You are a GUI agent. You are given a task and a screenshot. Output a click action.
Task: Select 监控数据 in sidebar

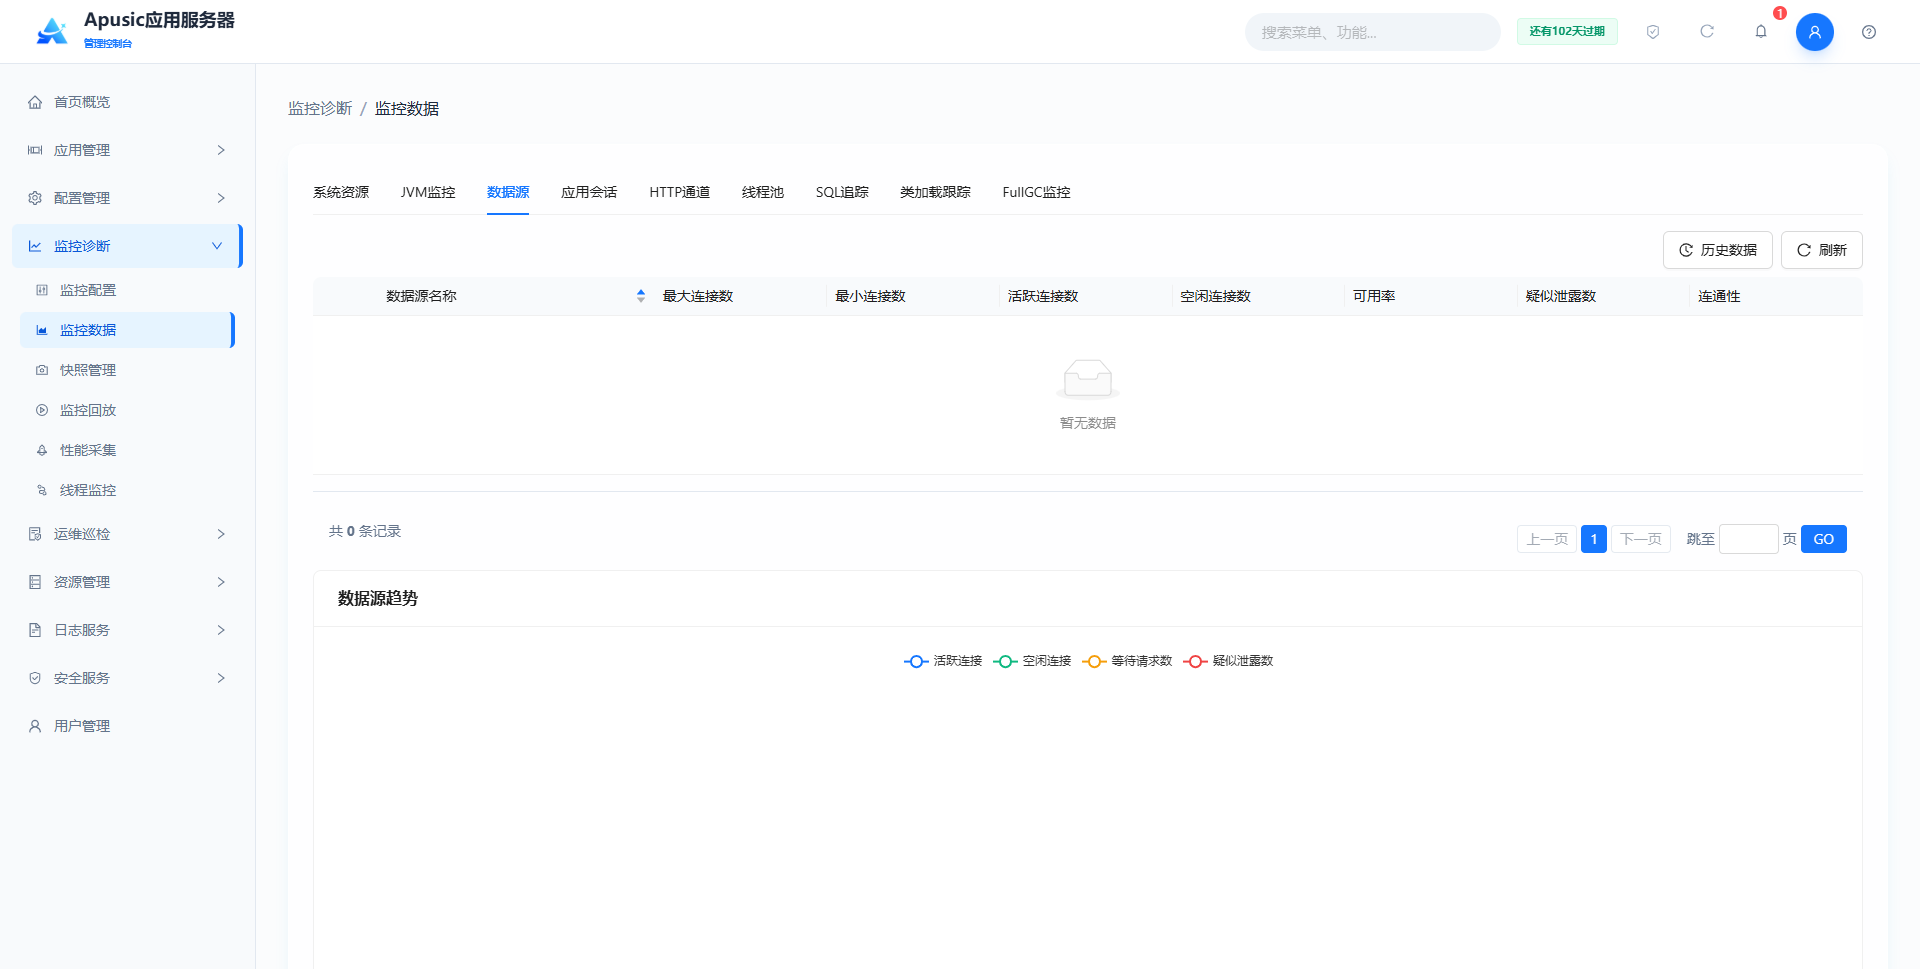(127, 330)
